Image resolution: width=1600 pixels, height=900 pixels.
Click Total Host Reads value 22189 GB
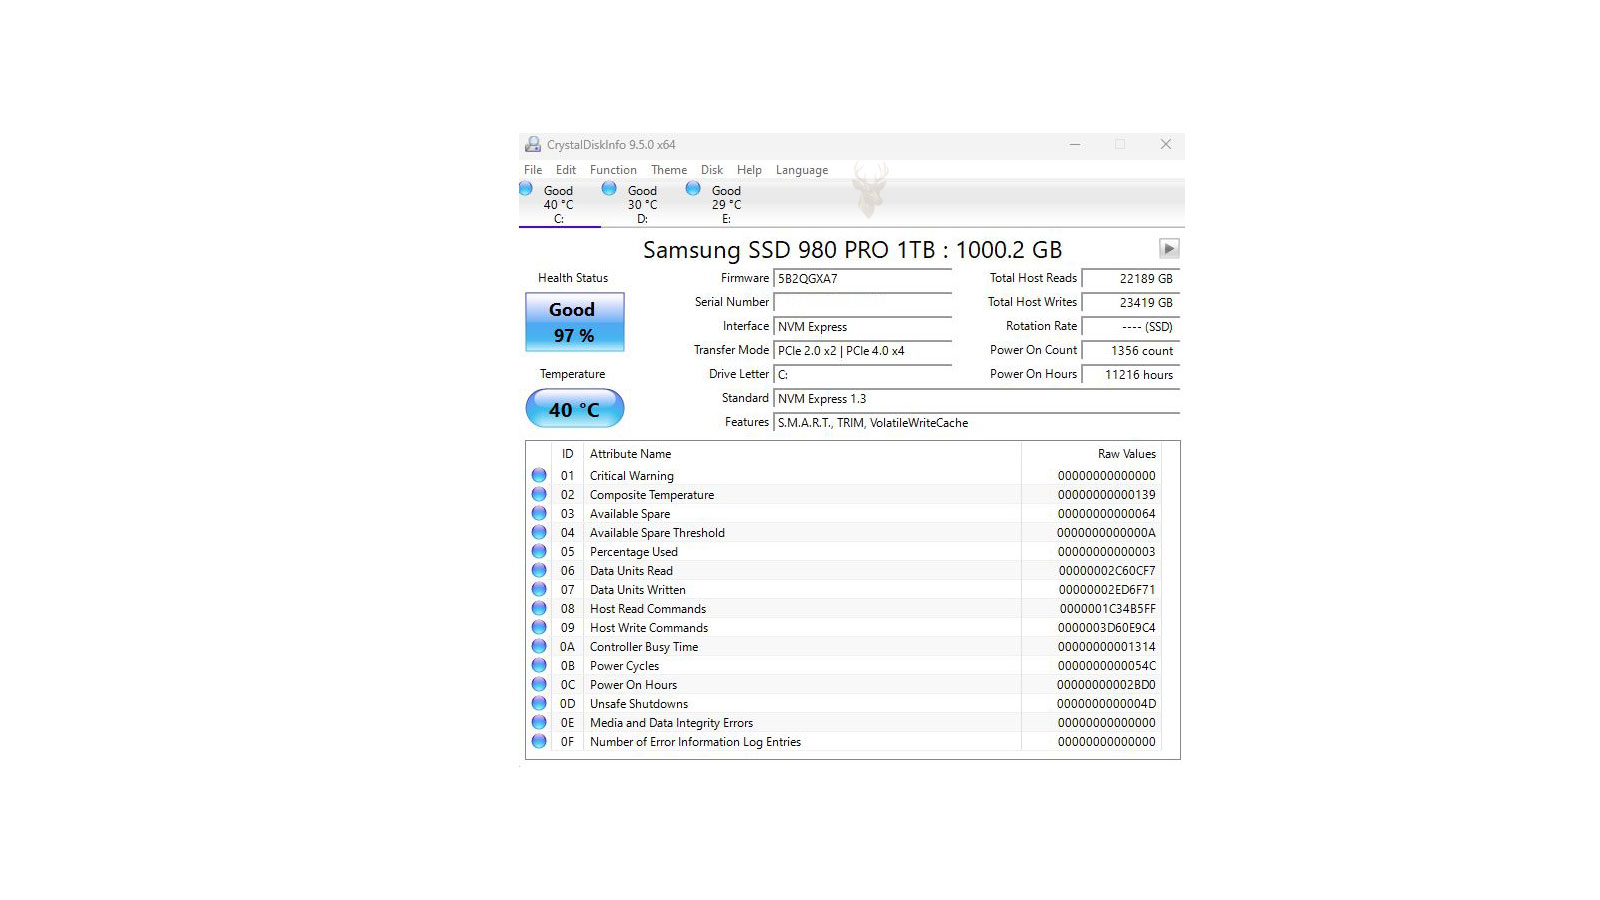click(x=1131, y=279)
